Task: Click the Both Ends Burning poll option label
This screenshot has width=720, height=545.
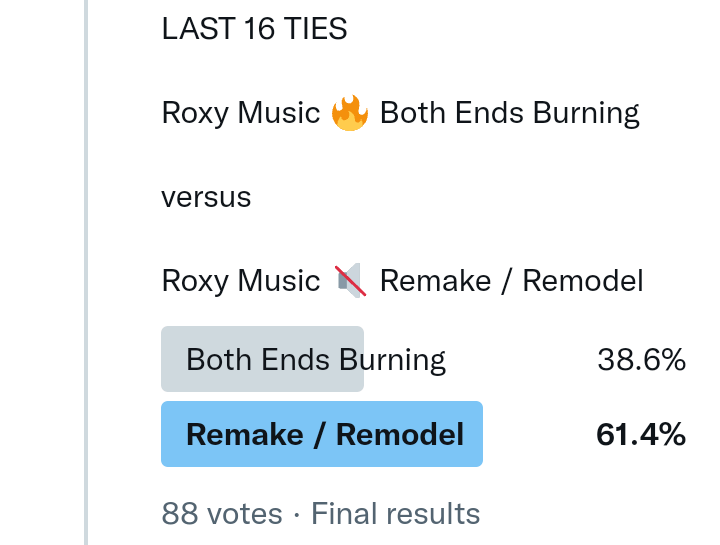Action: click(316, 359)
